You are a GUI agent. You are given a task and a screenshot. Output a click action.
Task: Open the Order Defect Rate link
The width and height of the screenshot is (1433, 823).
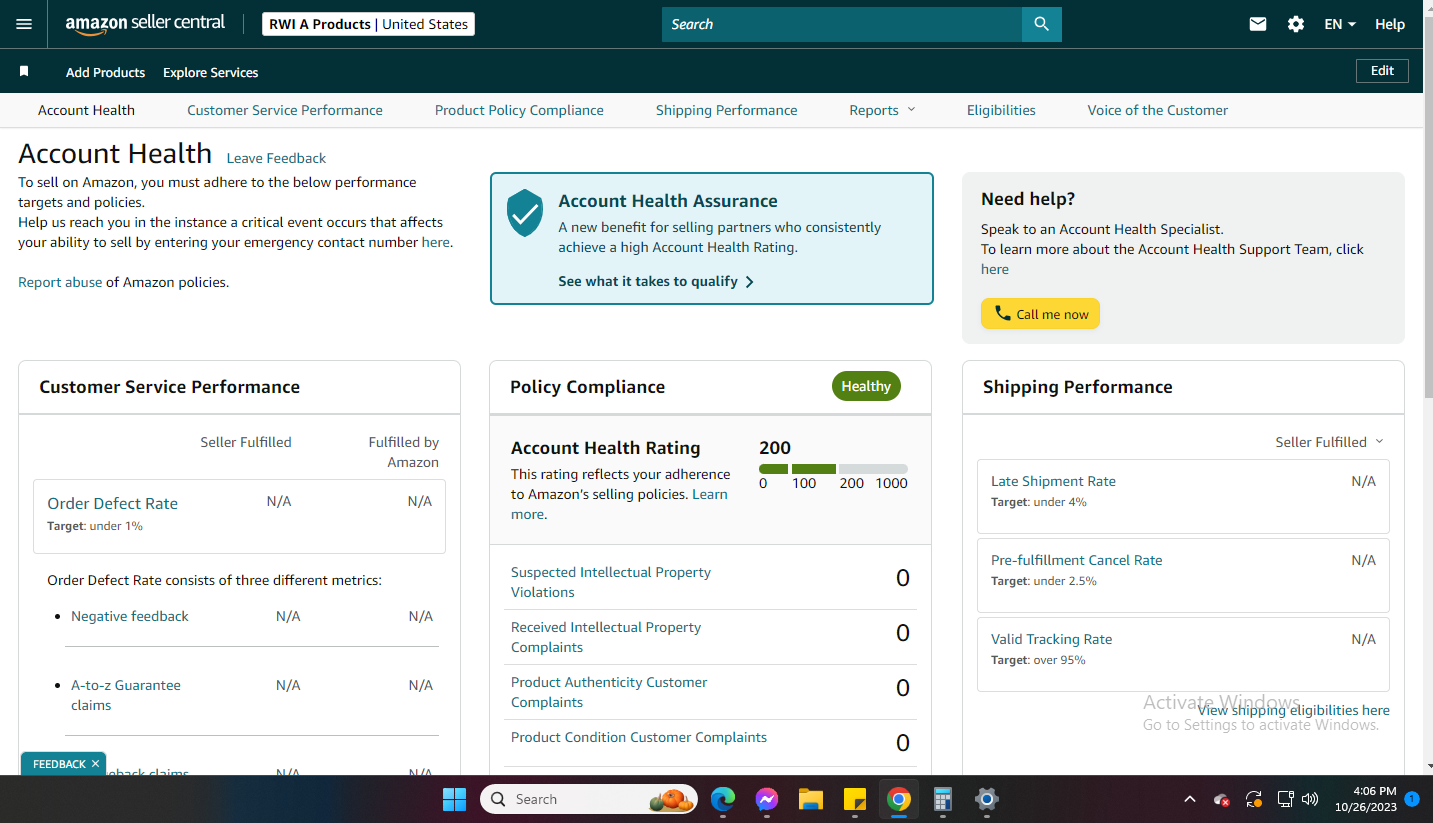coord(112,503)
